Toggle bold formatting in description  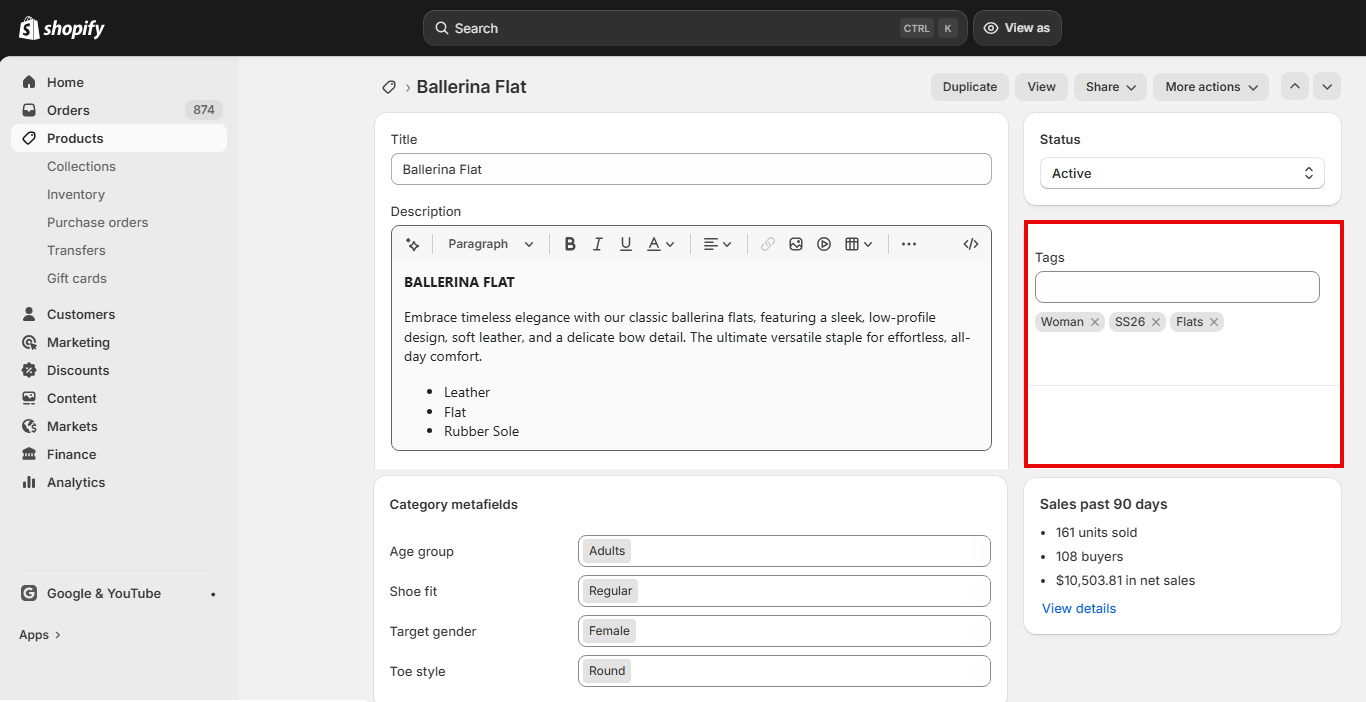point(570,244)
